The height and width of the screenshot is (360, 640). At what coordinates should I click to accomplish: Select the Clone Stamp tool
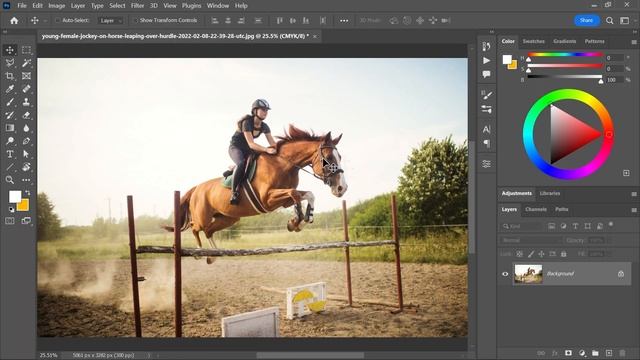26,102
